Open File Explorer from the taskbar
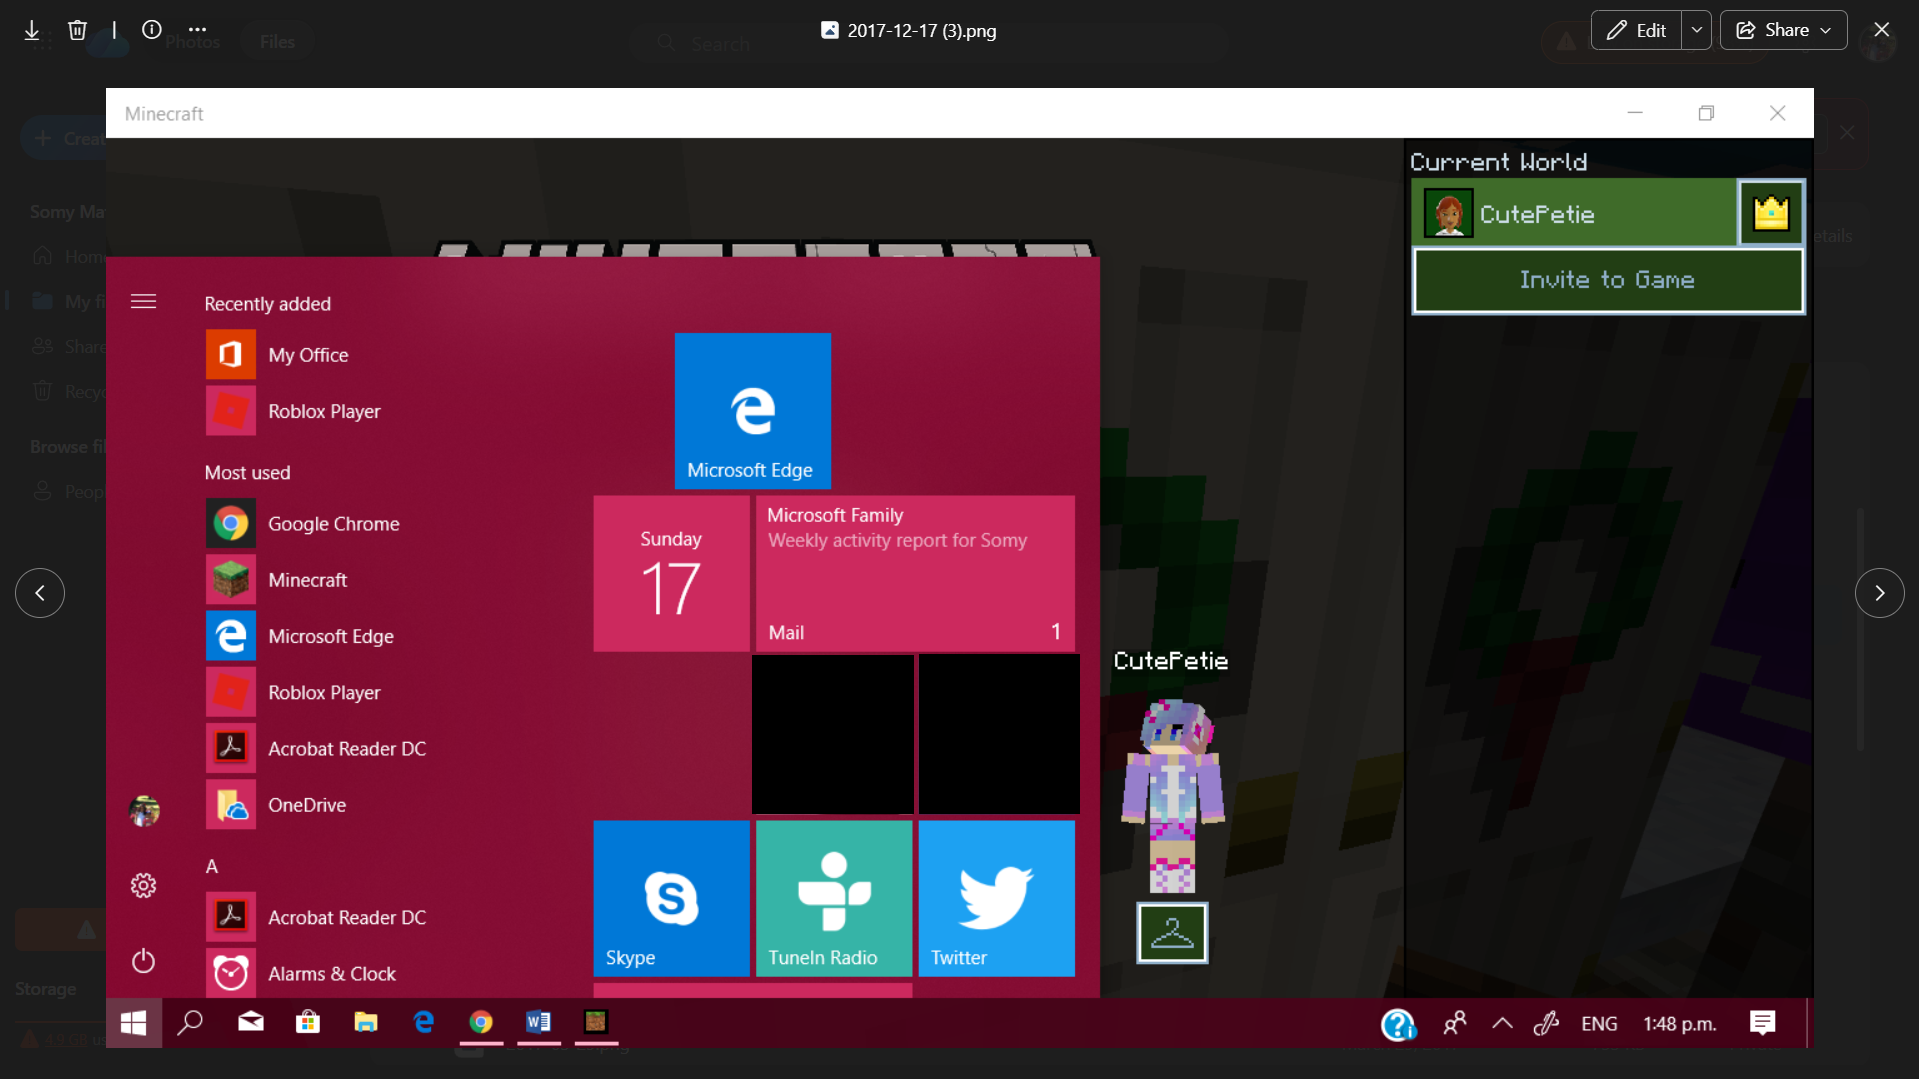 pos(366,1022)
